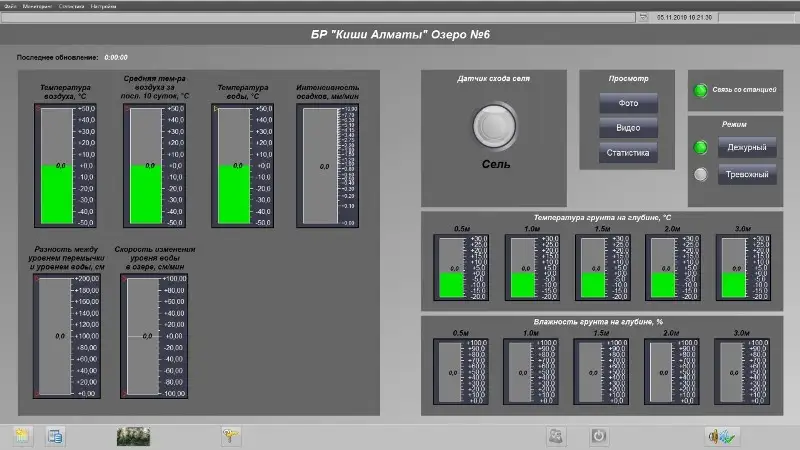Open the Статистика menu in menu bar

pyautogui.click(x=71, y=6)
